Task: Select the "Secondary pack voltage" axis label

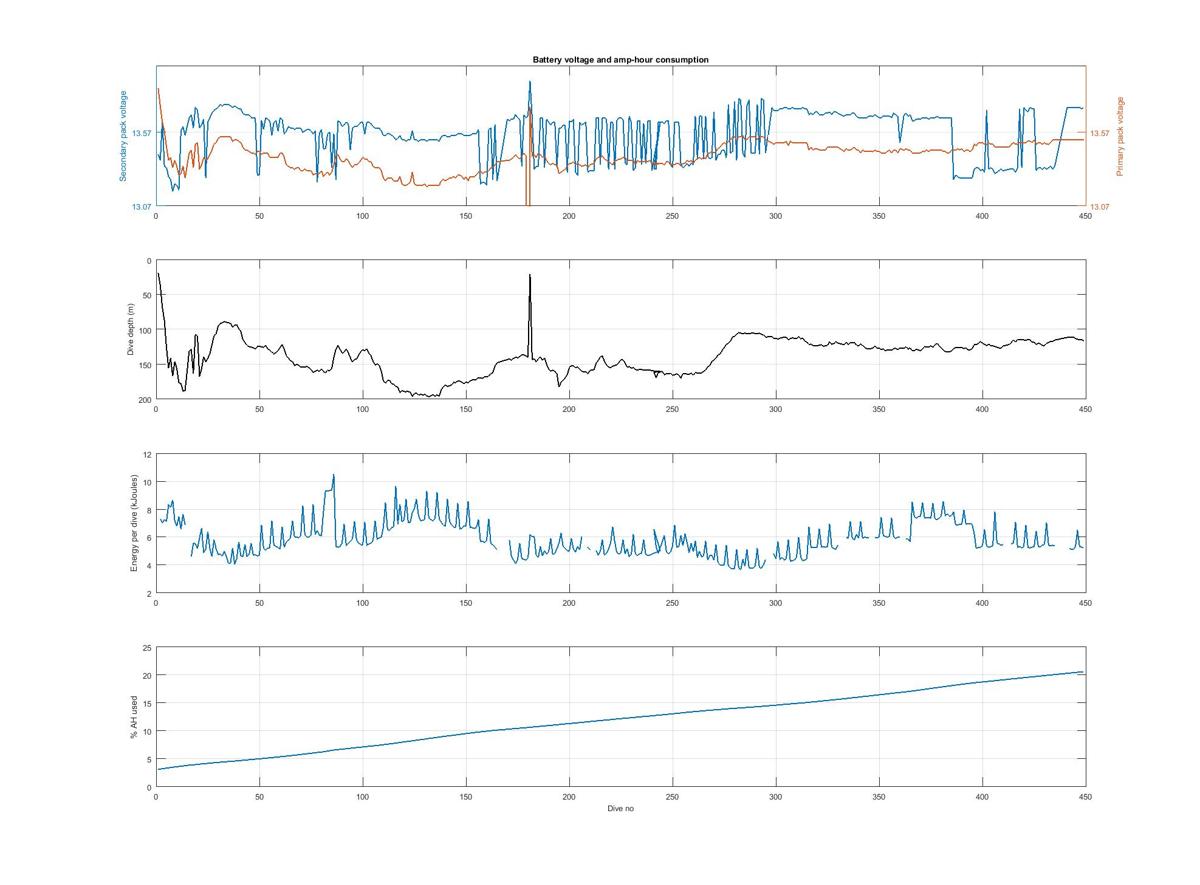Action: 123,136
